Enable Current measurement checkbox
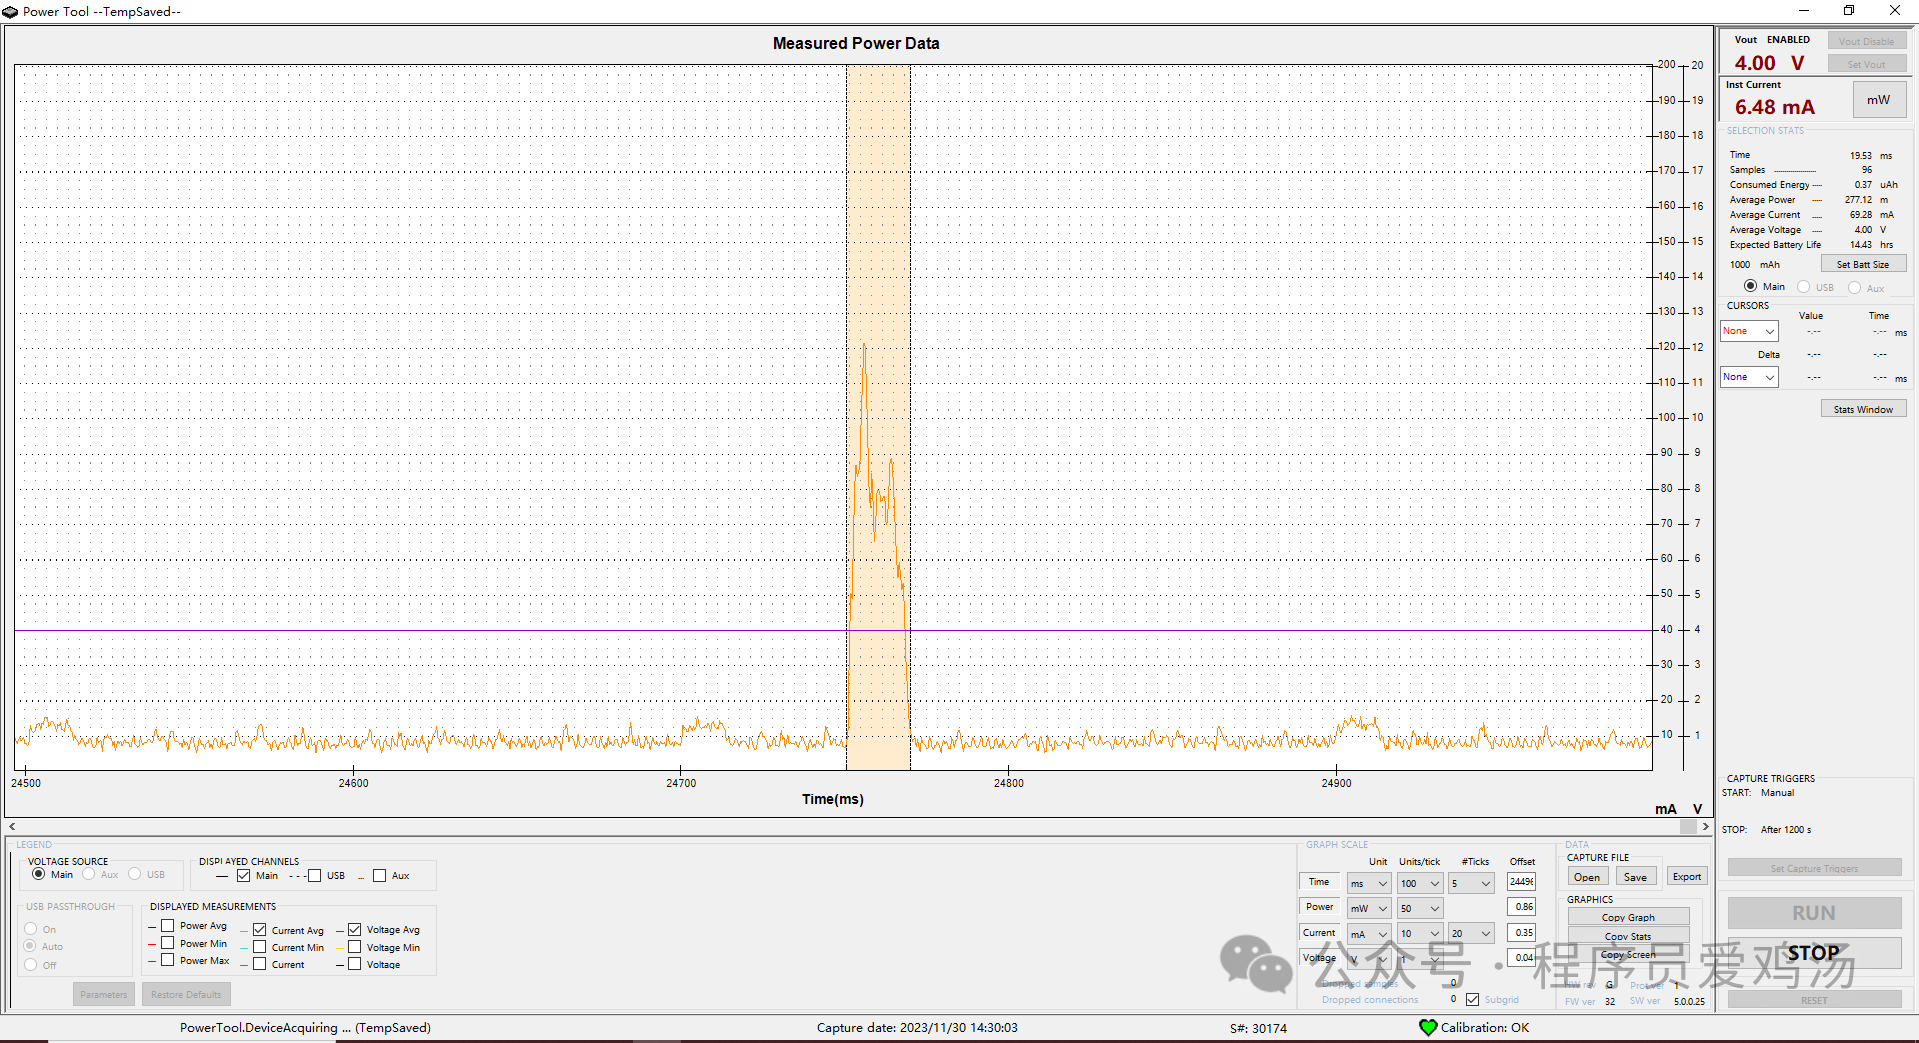 pos(260,964)
